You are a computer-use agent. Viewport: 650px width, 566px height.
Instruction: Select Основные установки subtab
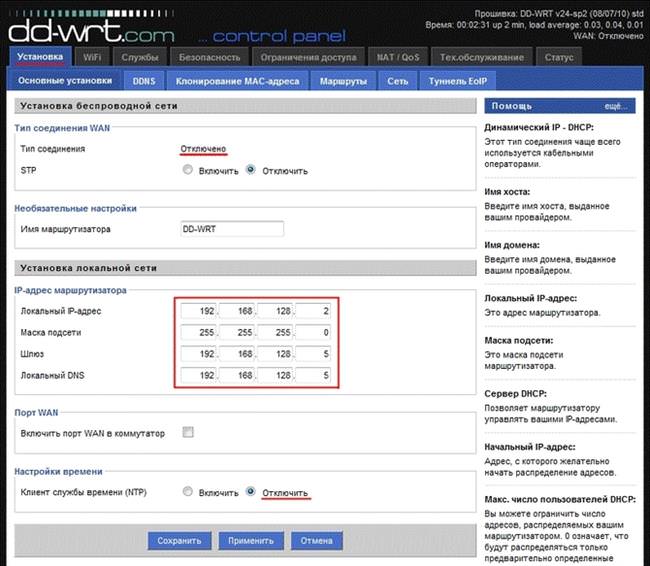[x=65, y=80]
